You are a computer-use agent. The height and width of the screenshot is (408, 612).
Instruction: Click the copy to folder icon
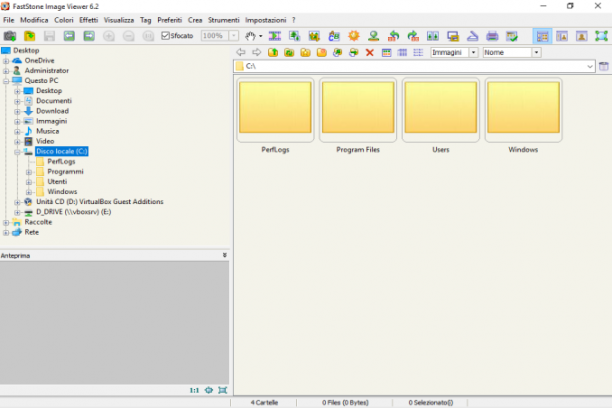338,52
